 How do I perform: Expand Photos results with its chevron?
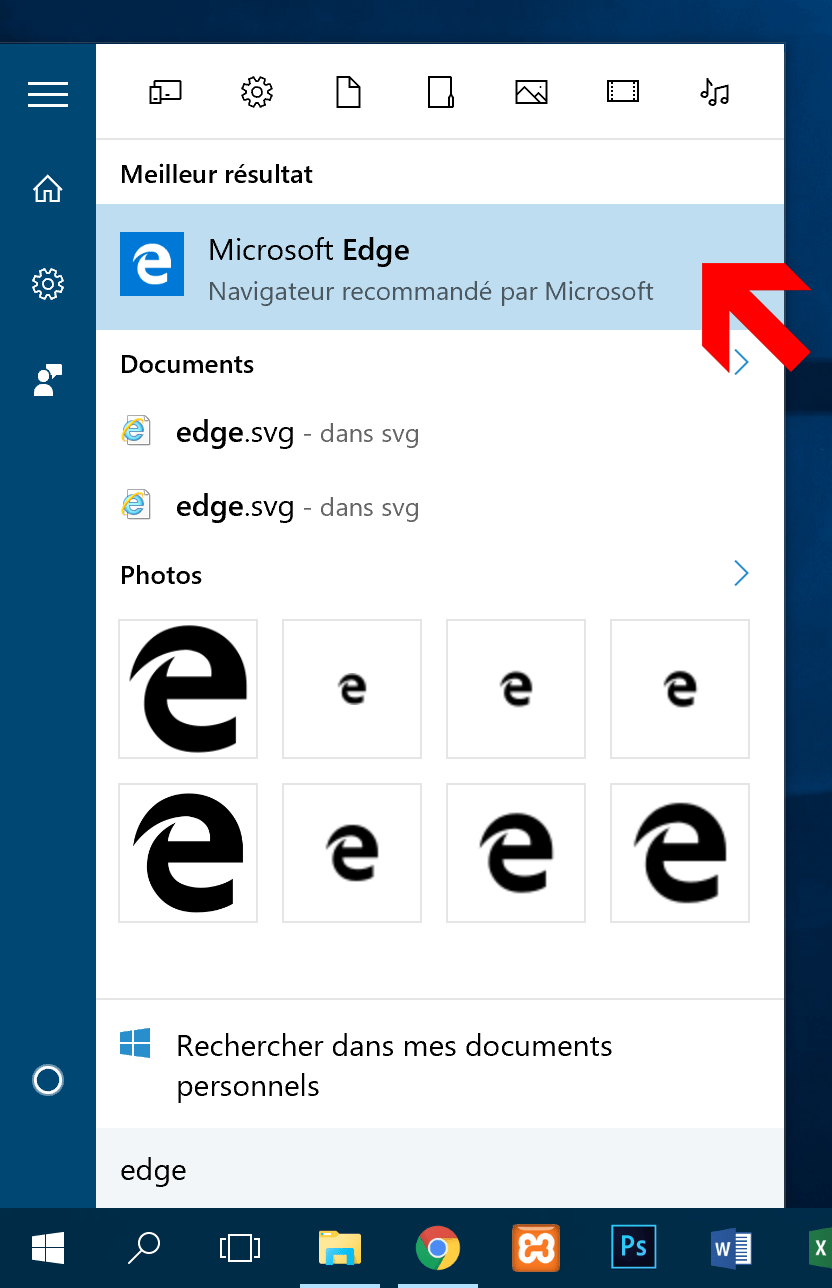coord(741,573)
